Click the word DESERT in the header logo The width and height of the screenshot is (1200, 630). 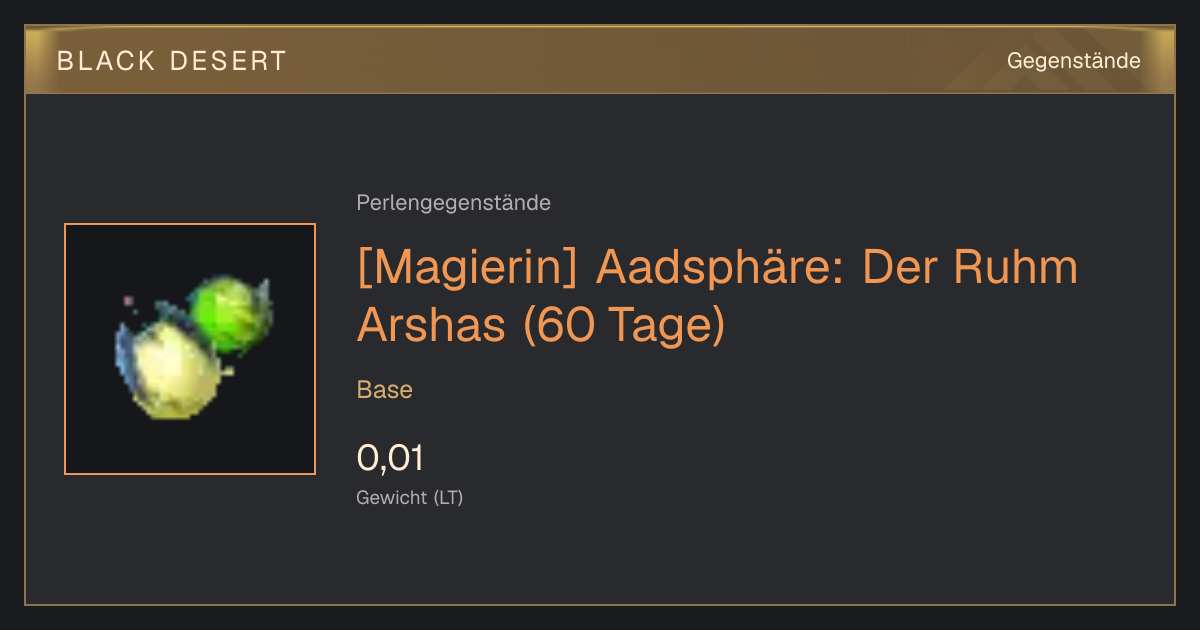pyautogui.click(x=230, y=61)
